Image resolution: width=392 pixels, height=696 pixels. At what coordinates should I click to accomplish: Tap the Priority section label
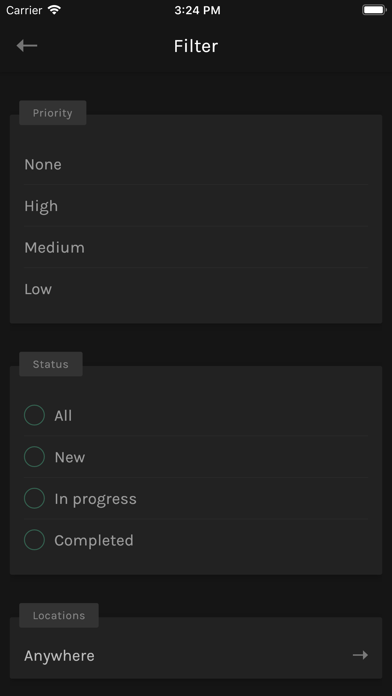pos(52,113)
